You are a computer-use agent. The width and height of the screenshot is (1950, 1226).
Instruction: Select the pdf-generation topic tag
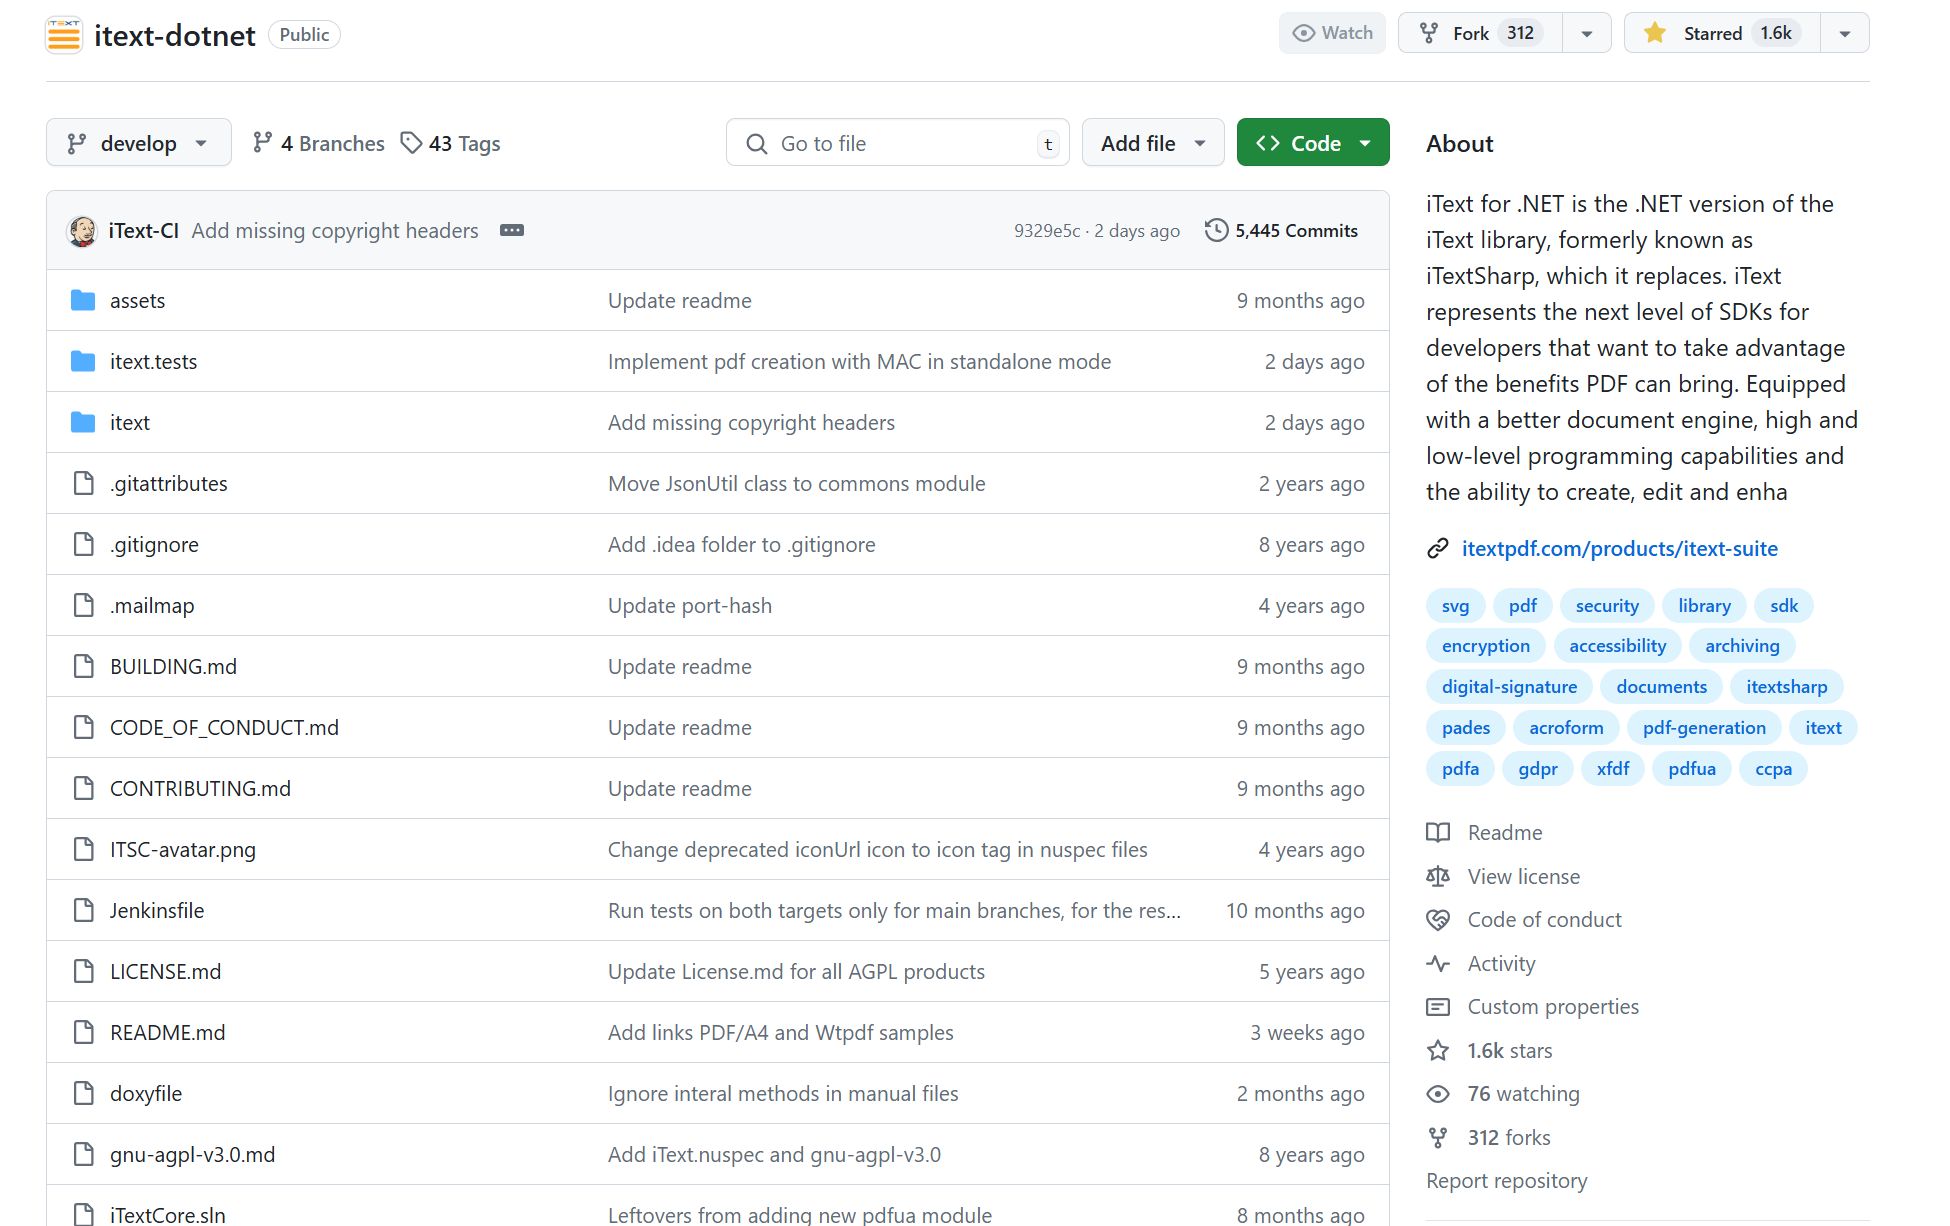[x=1704, y=728]
